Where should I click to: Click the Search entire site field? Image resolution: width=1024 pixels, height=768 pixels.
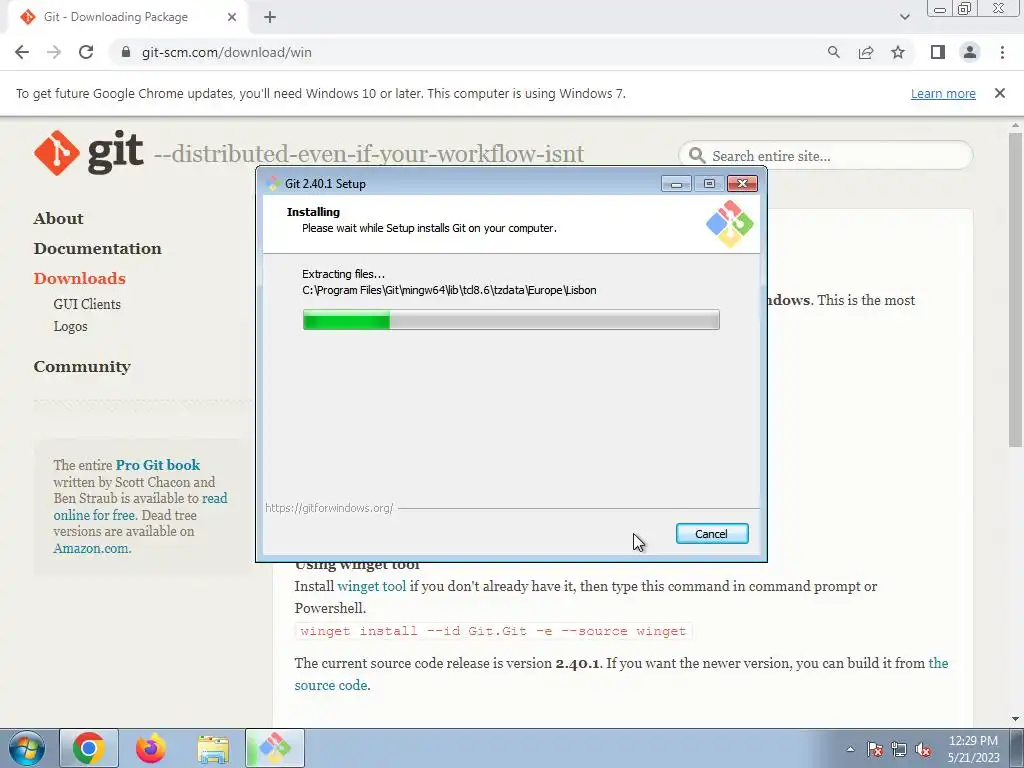click(825, 155)
